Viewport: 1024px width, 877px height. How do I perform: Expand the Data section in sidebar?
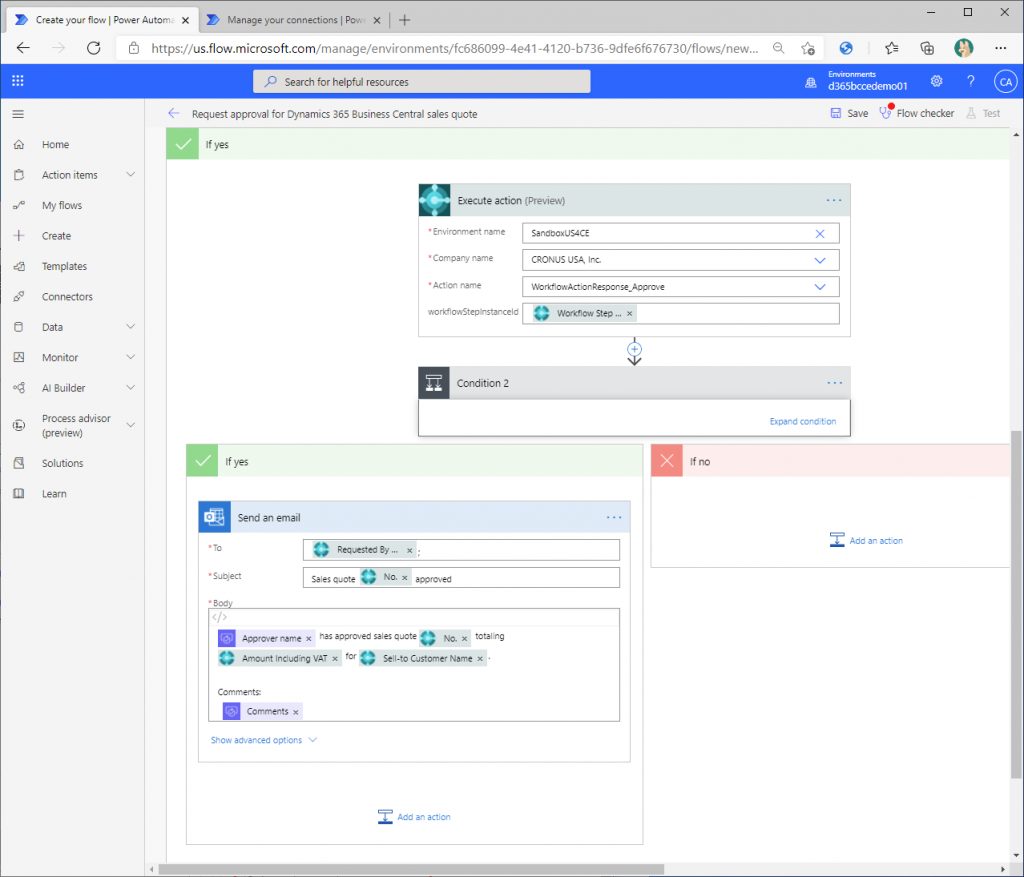click(131, 327)
